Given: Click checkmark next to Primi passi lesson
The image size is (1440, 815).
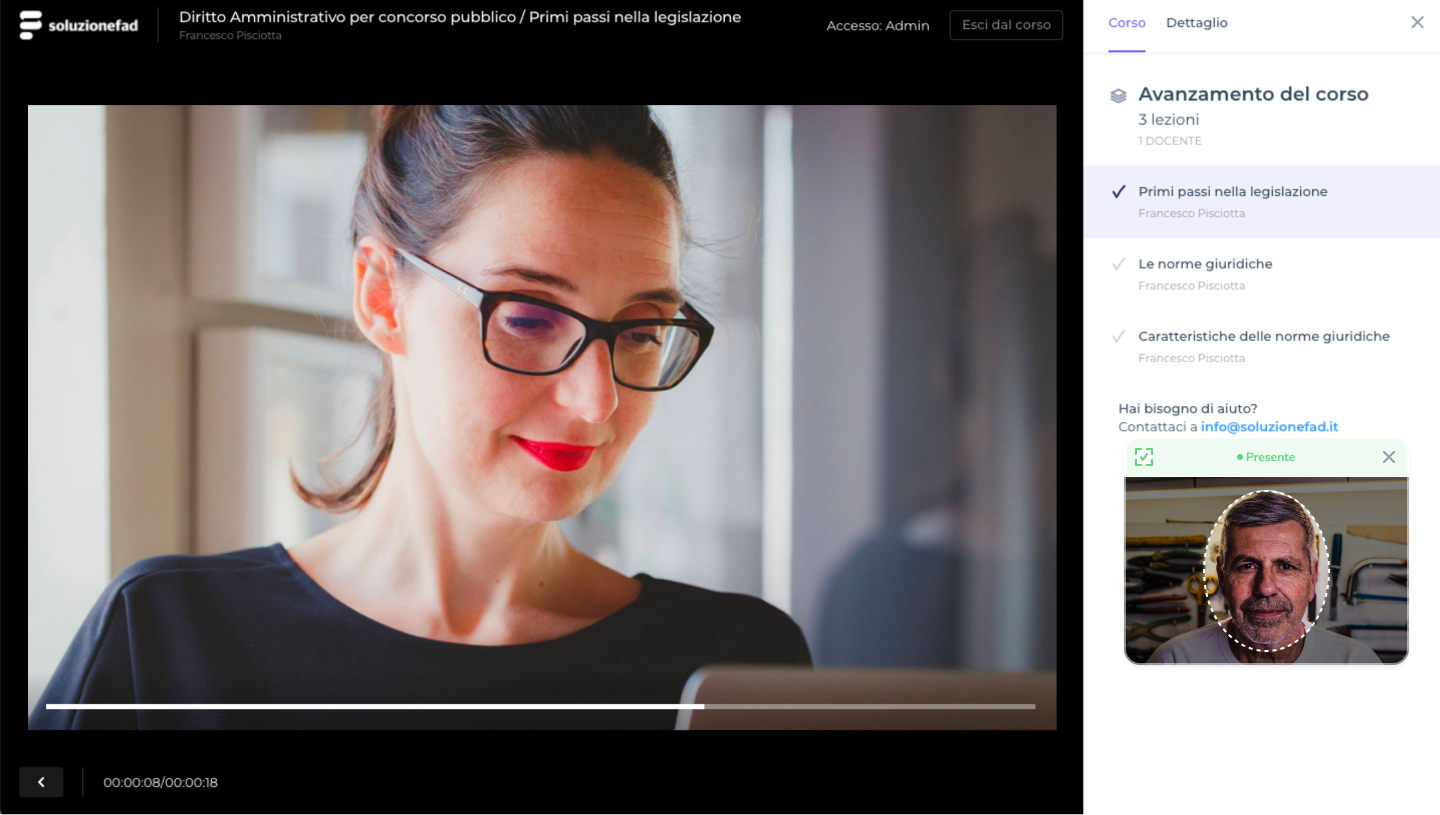Looking at the screenshot, I should pyautogui.click(x=1119, y=192).
